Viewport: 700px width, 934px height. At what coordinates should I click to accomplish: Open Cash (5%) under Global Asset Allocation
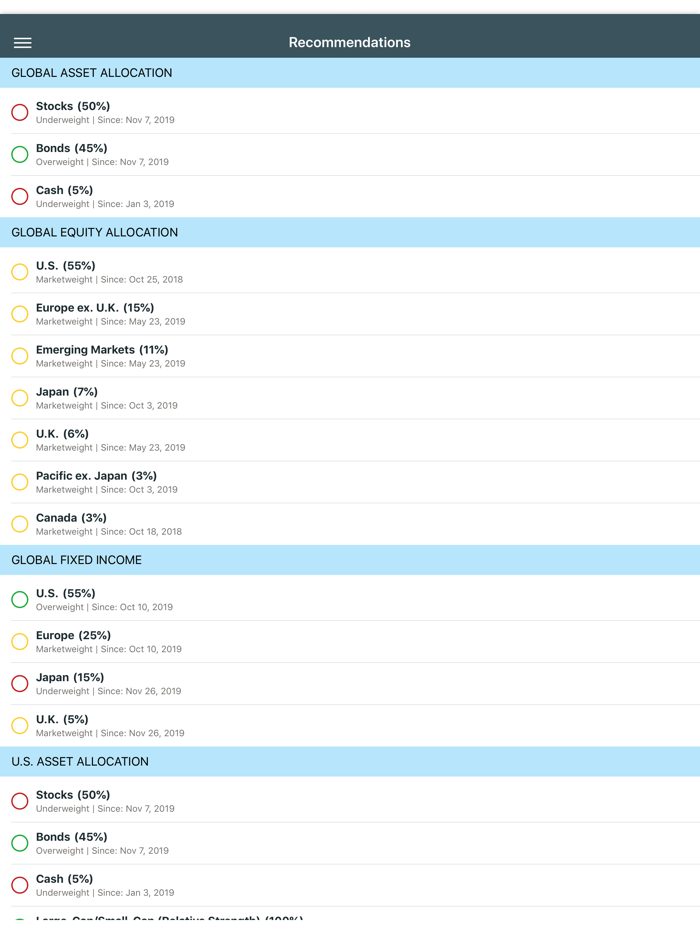[x=350, y=196]
